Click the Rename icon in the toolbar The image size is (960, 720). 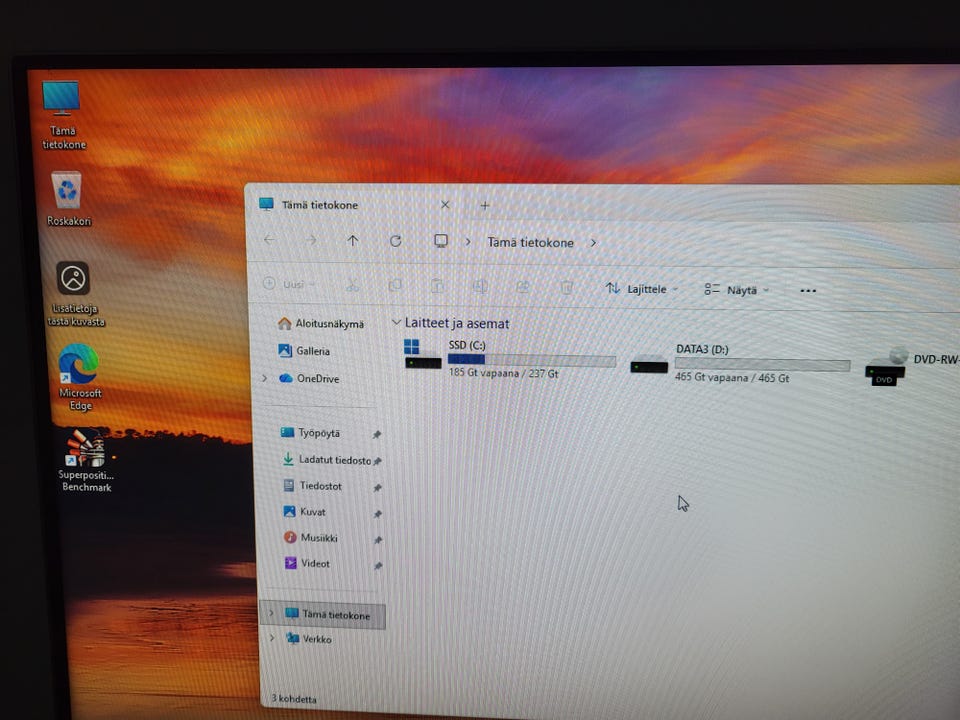[480, 287]
